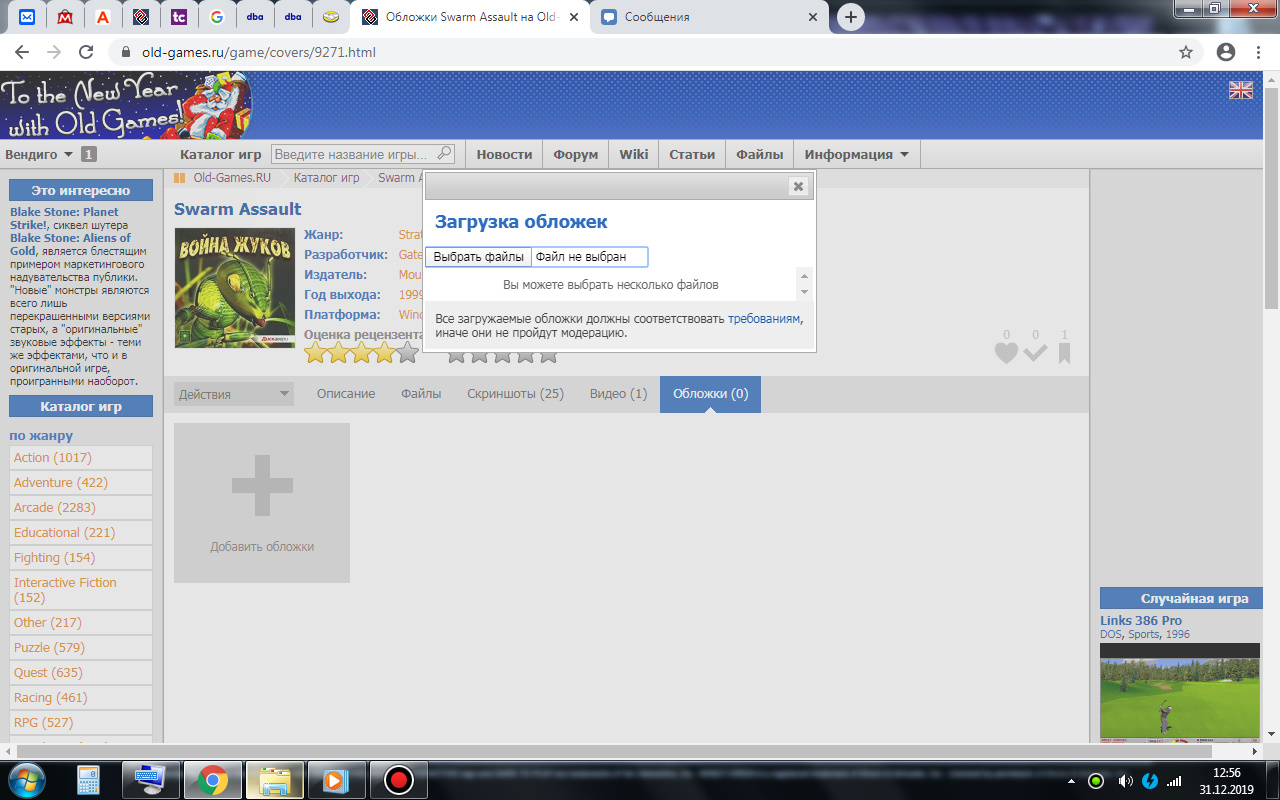Switch to the Сообщения browser tab
This screenshot has height=800, width=1280.
[x=710, y=17]
